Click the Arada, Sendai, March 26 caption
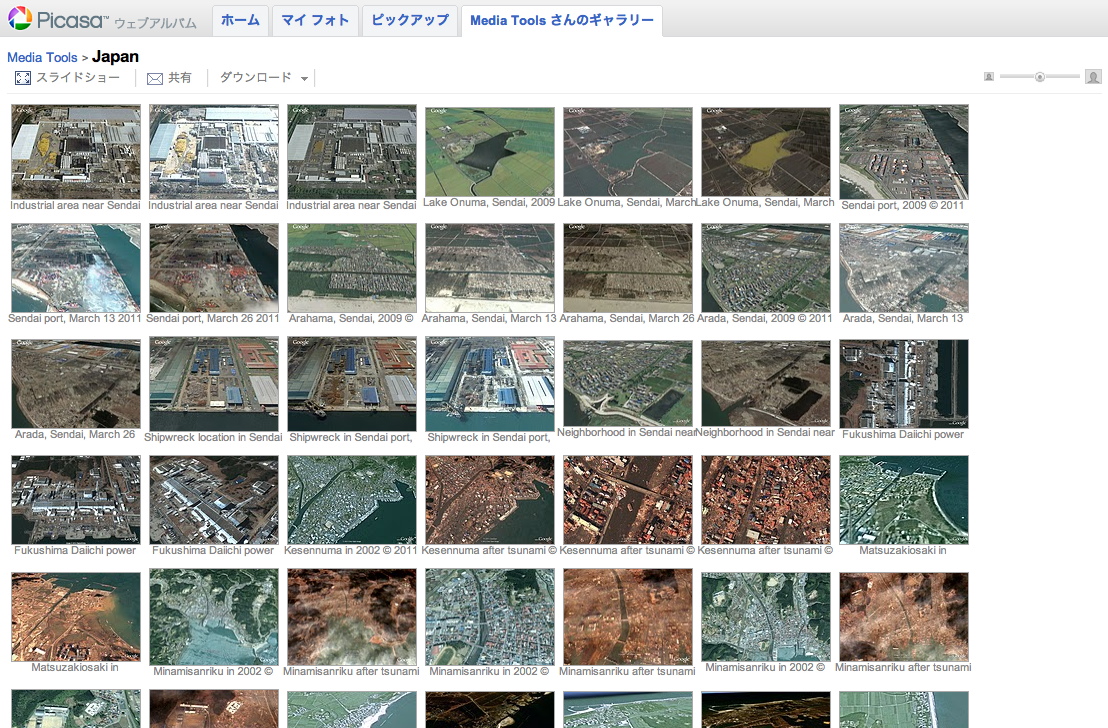 75,435
